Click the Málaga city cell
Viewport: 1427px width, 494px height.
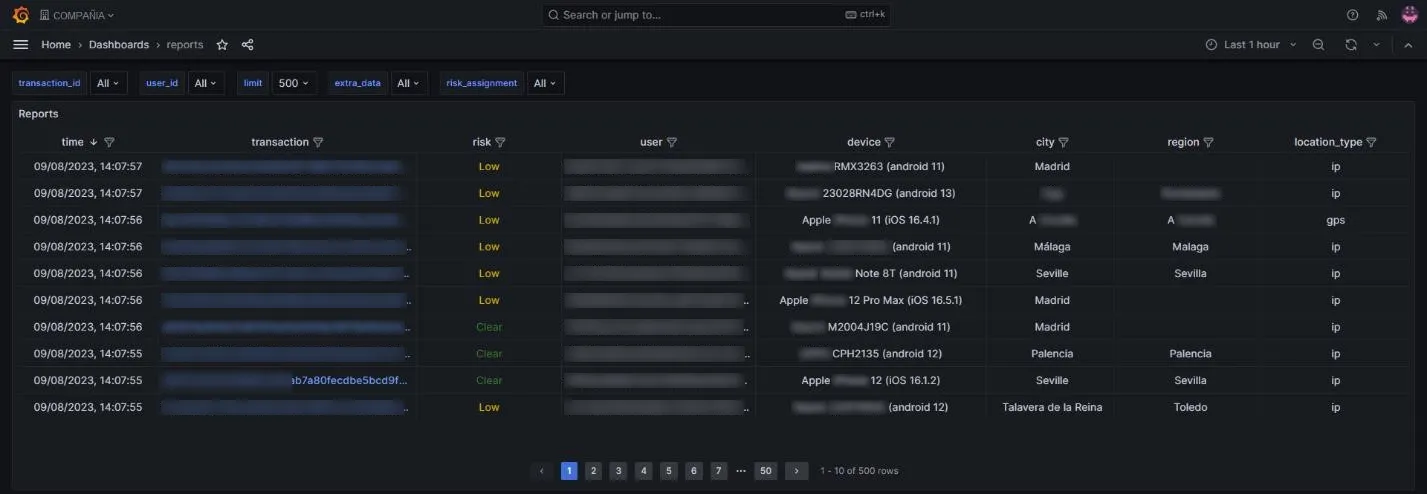tap(1052, 247)
